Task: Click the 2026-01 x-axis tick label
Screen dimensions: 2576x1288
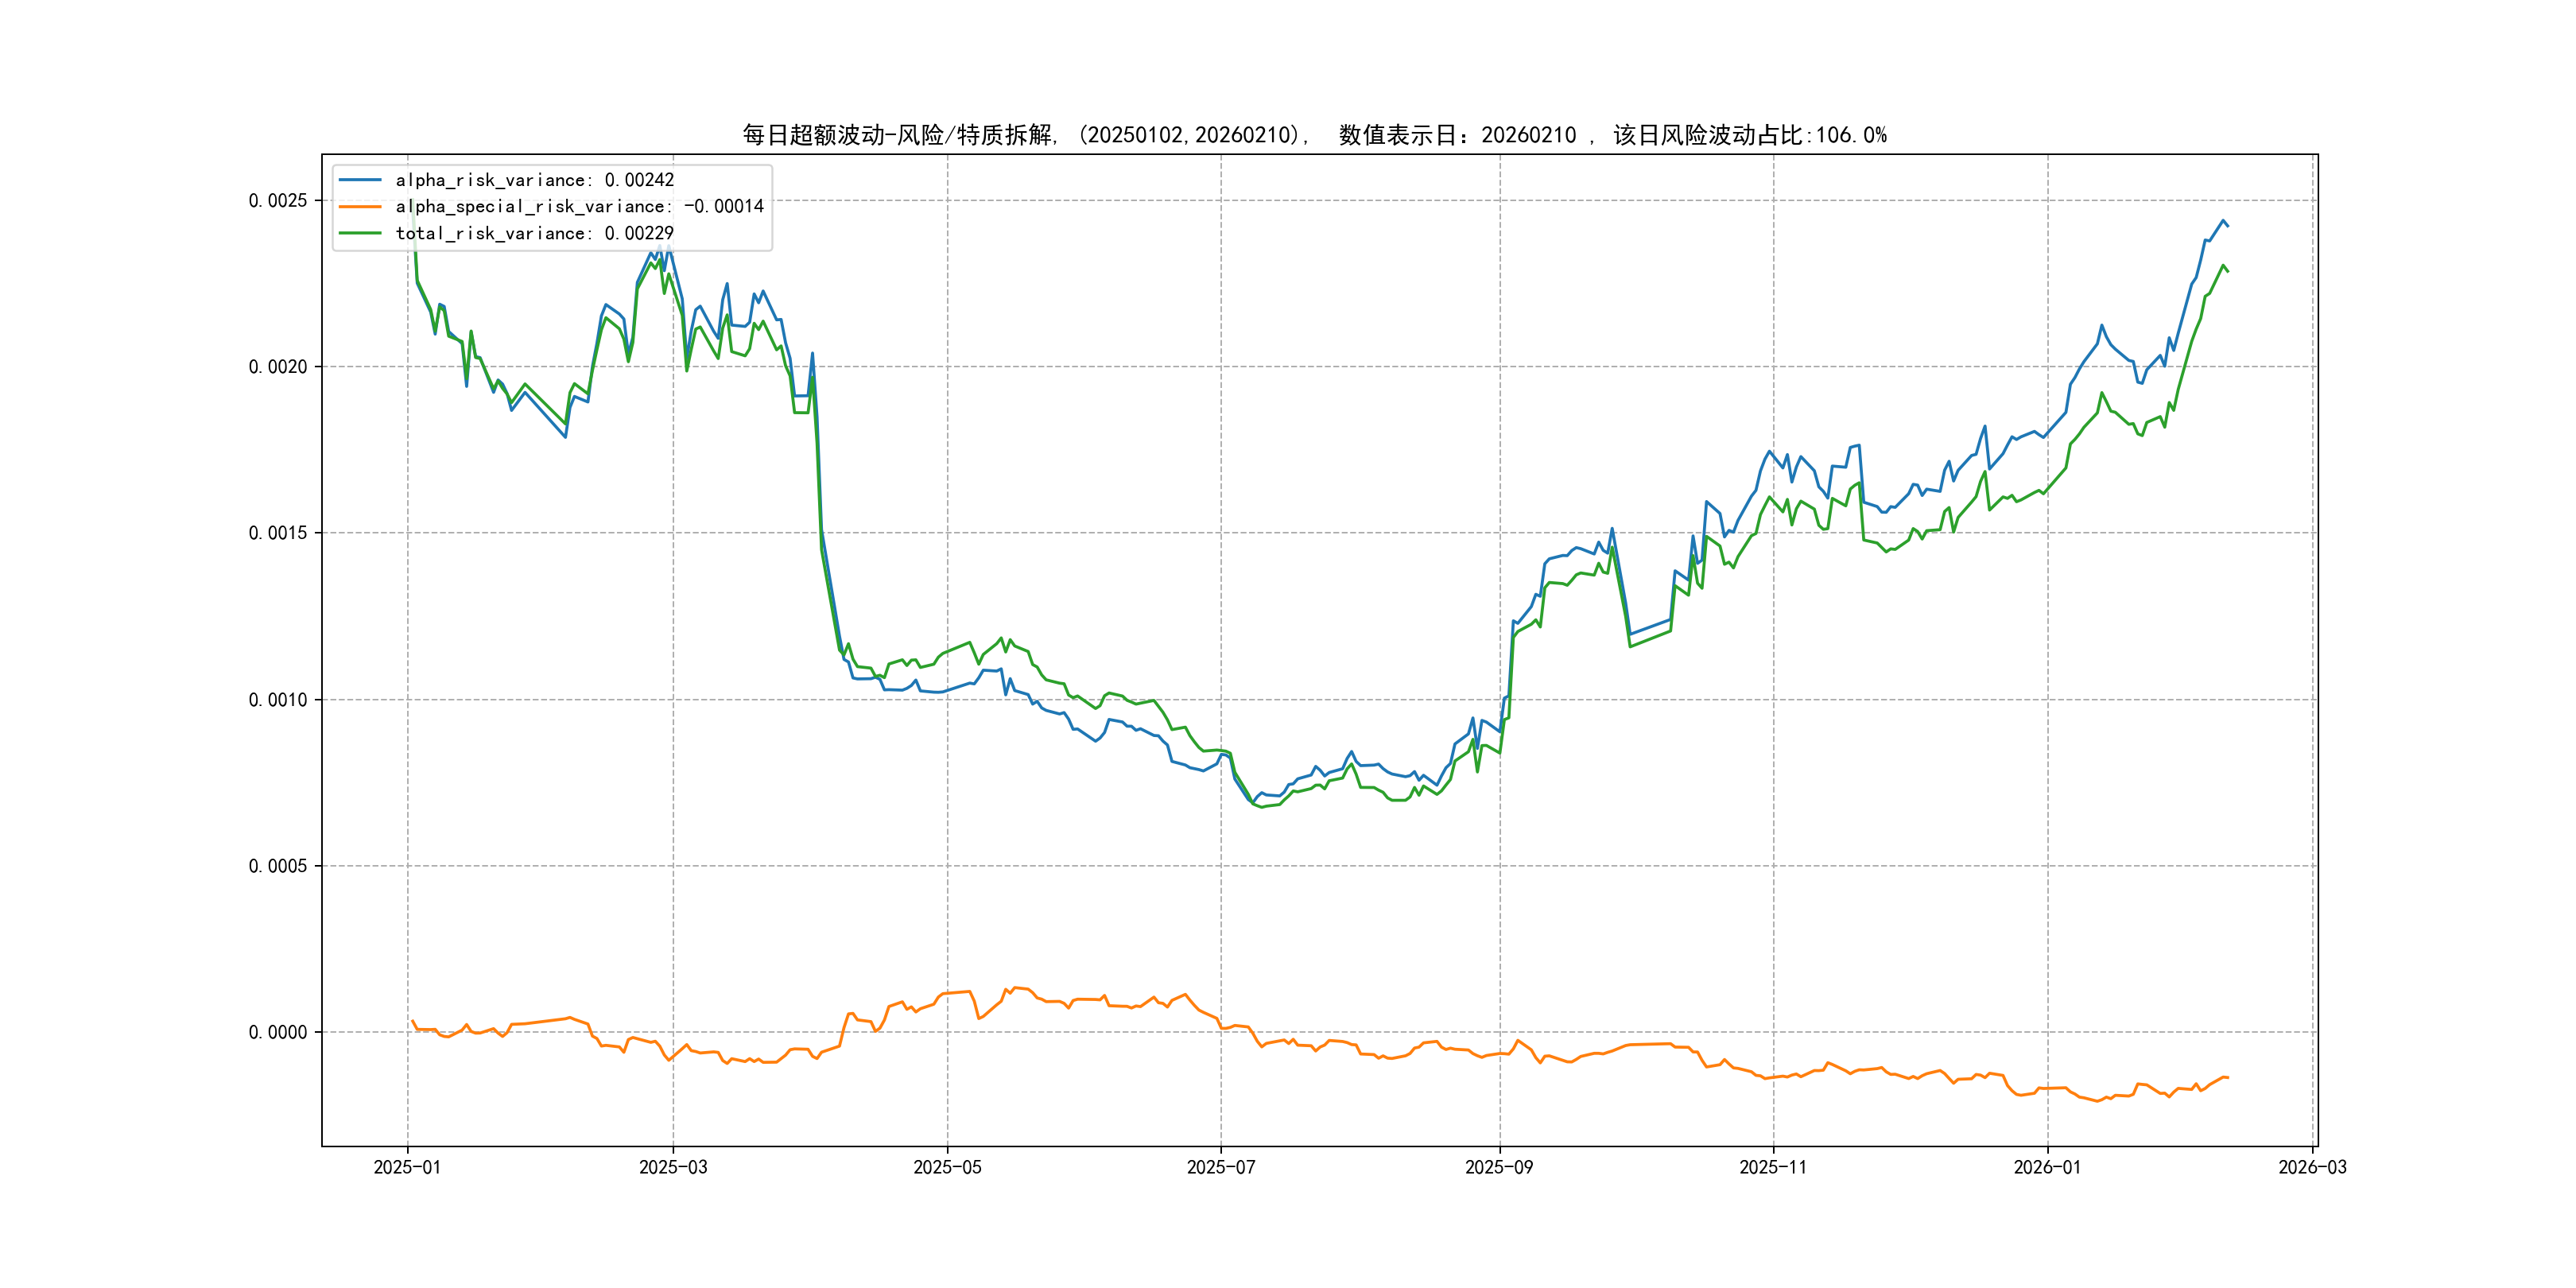Action: tap(2047, 1167)
